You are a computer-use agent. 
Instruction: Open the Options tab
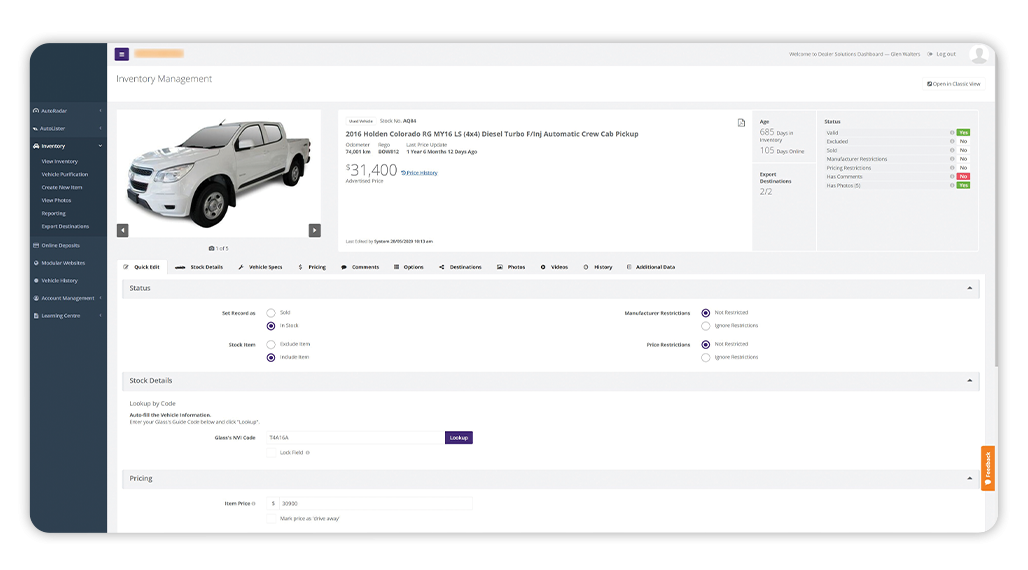(408, 267)
